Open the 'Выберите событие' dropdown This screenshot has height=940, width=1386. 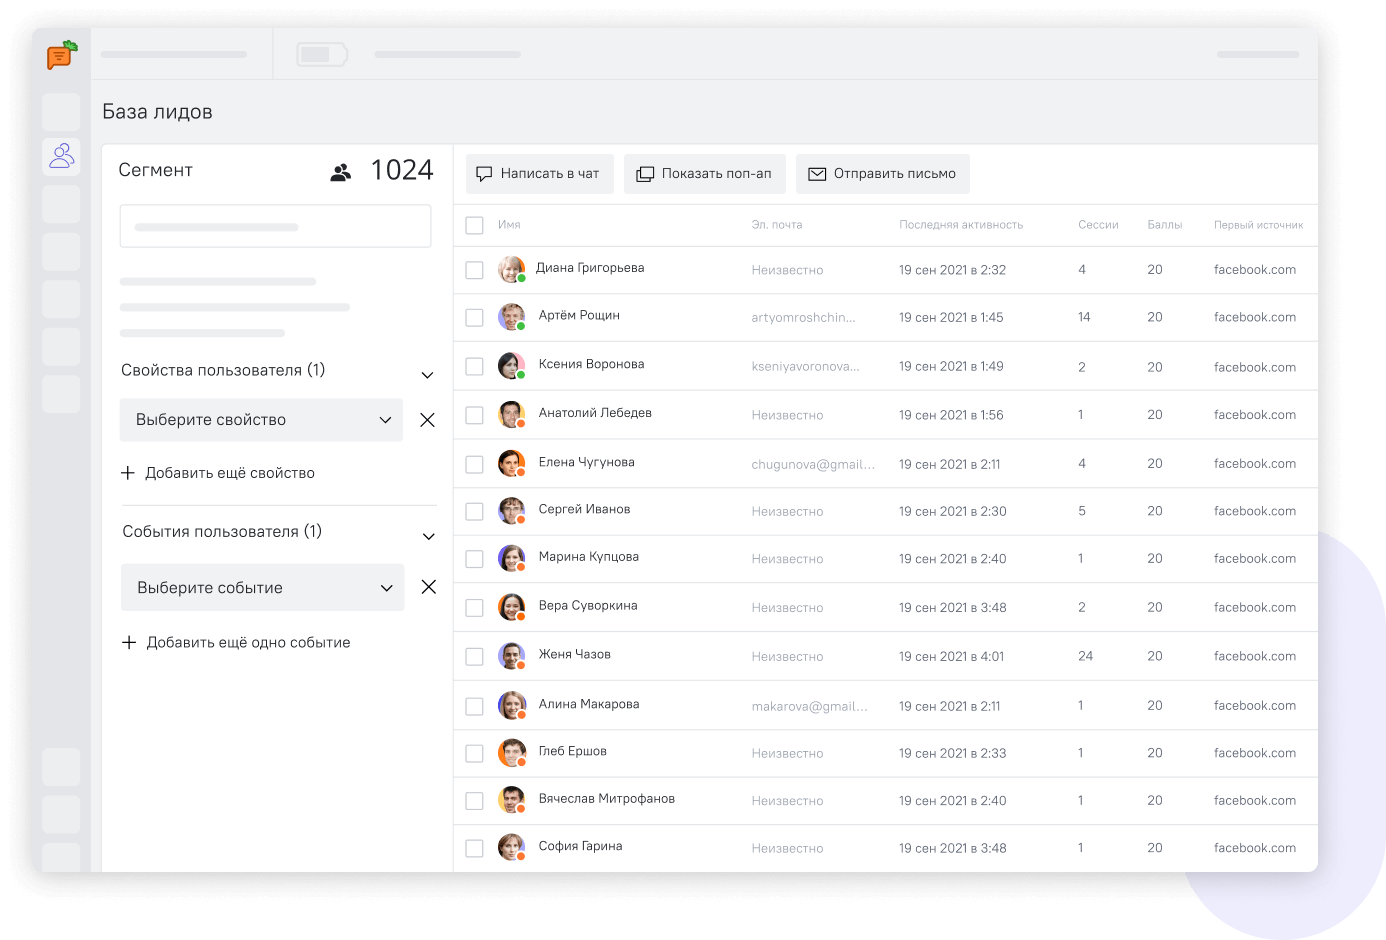point(262,587)
